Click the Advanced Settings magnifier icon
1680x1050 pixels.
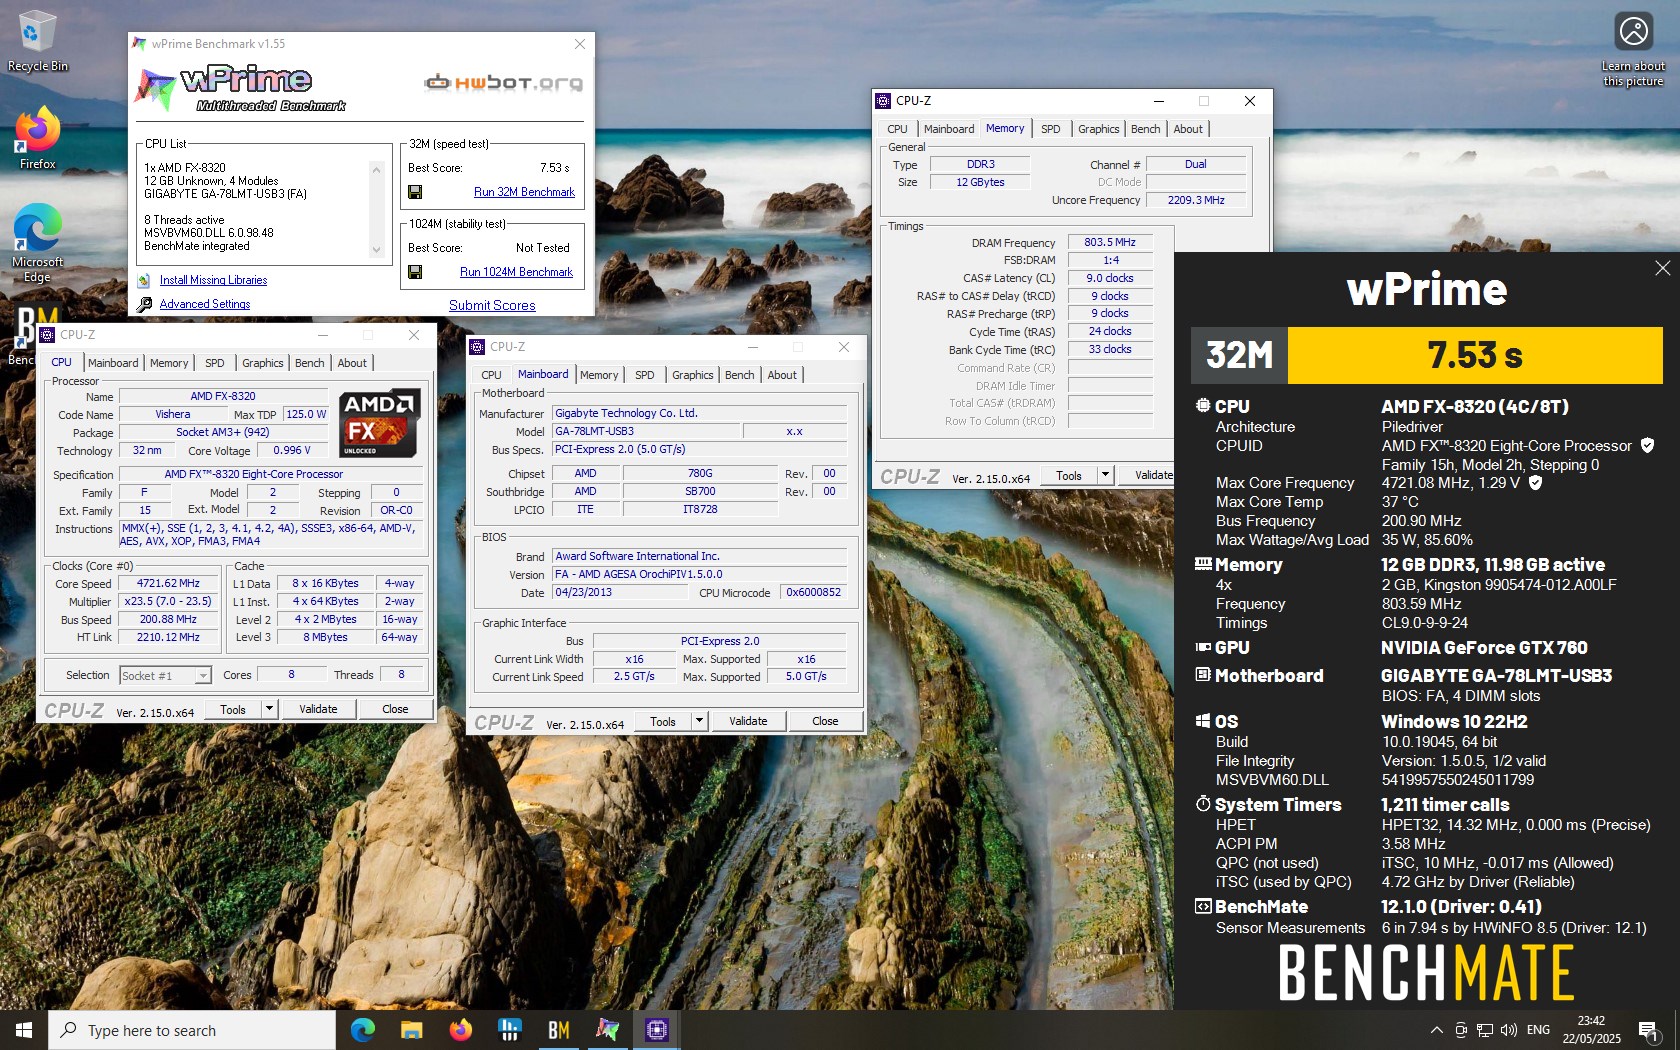click(x=144, y=304)
